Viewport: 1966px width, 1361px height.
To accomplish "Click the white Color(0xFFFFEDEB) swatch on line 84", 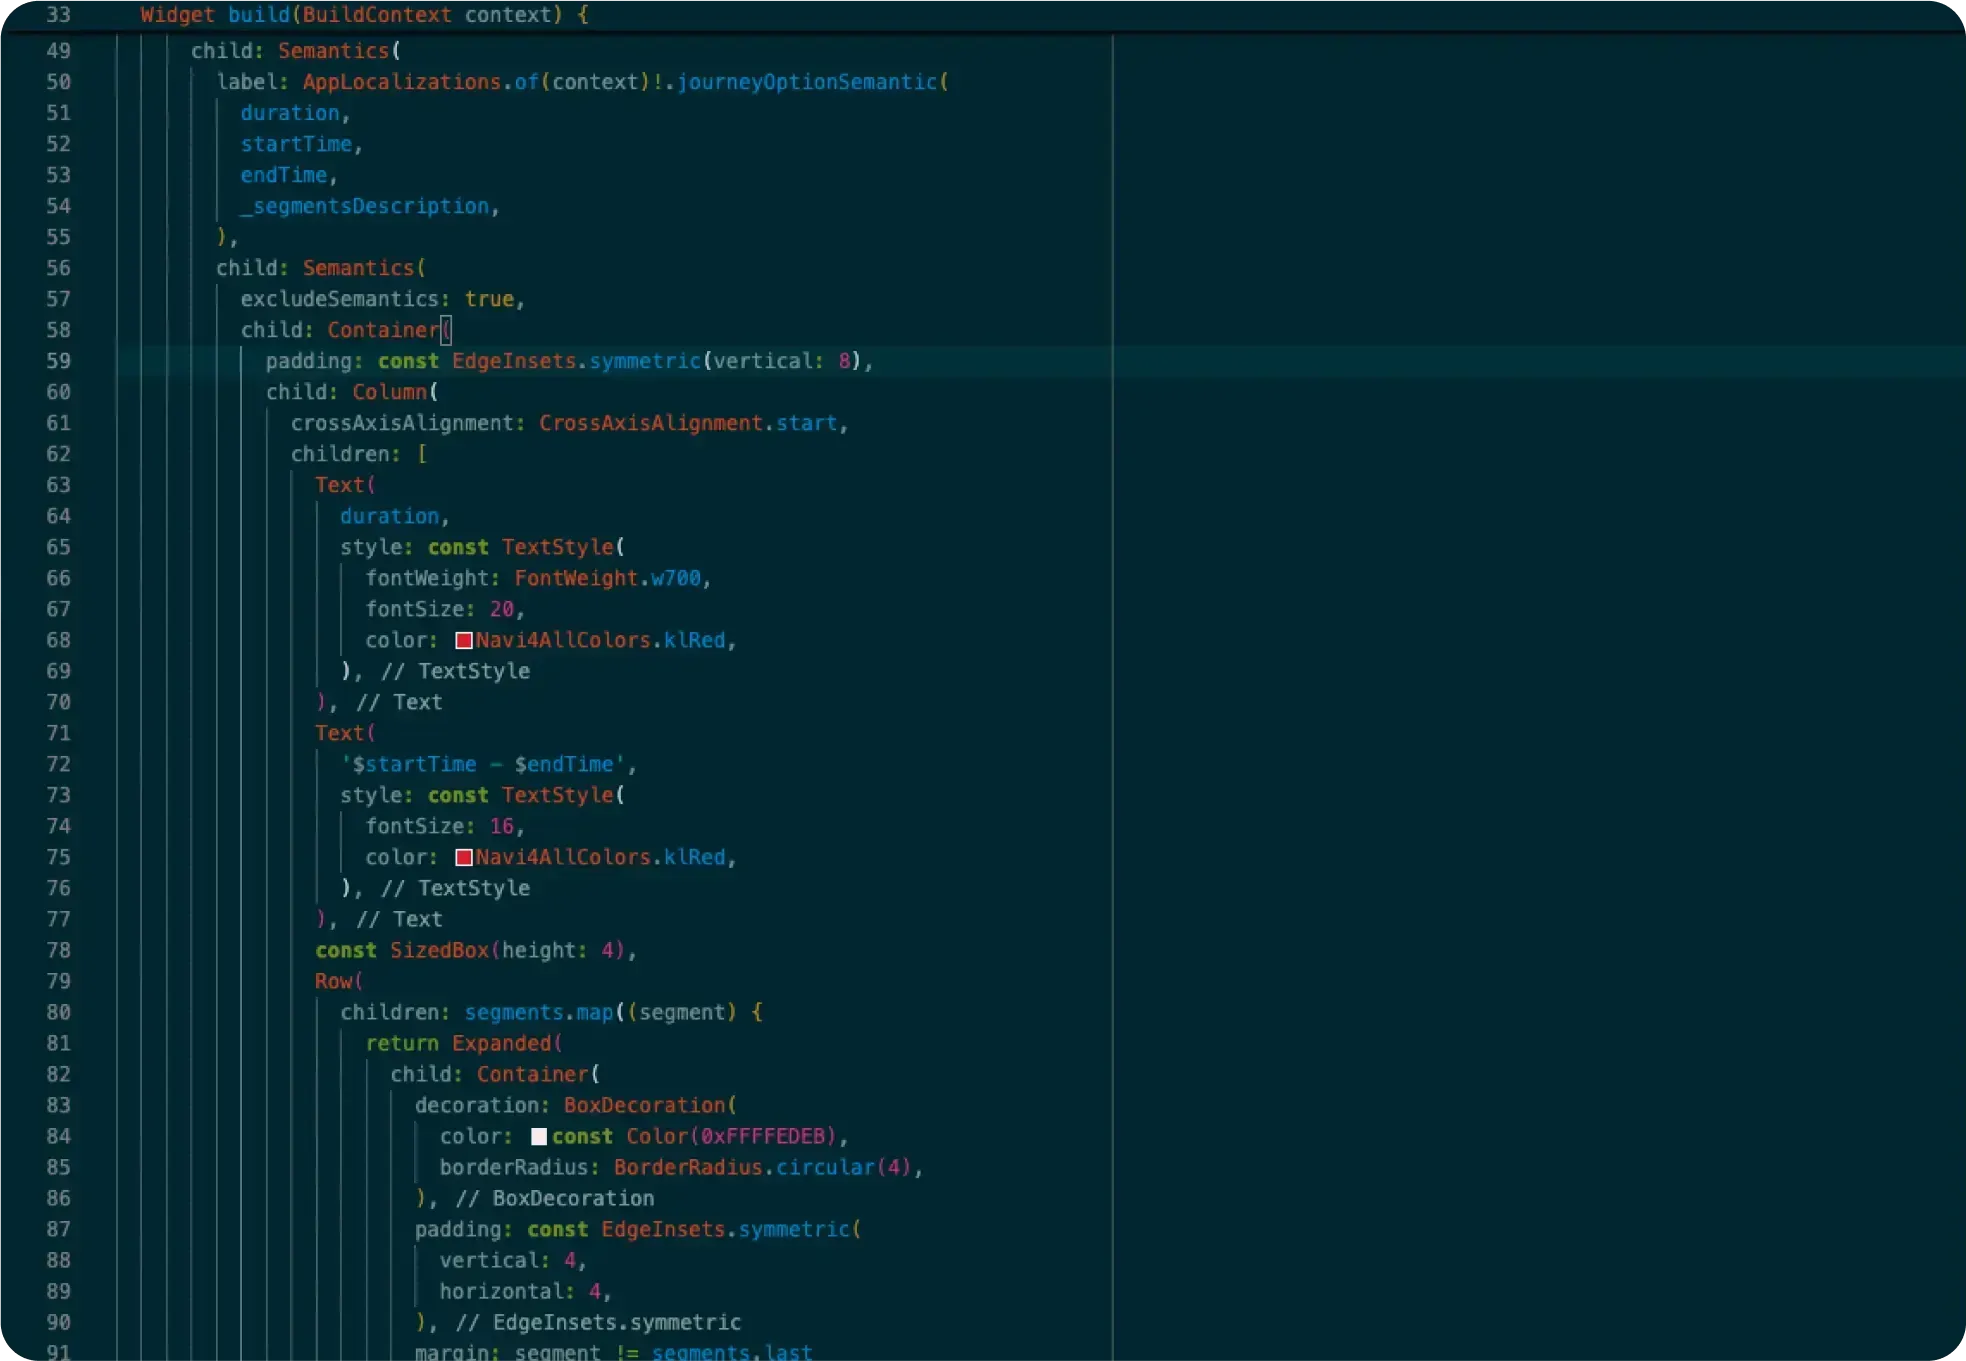I will pyautogui.click(x=539, y=1136).
